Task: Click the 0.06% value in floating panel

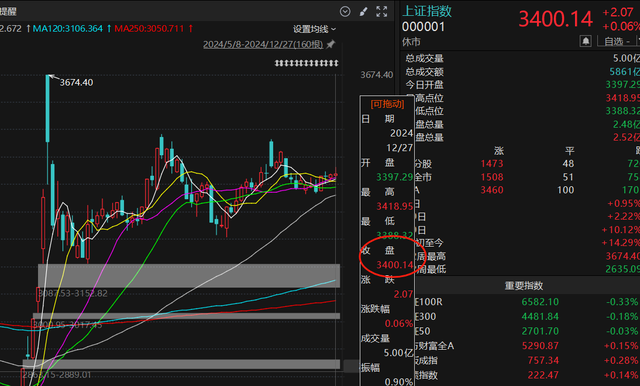Action: [x=398, y=324]
